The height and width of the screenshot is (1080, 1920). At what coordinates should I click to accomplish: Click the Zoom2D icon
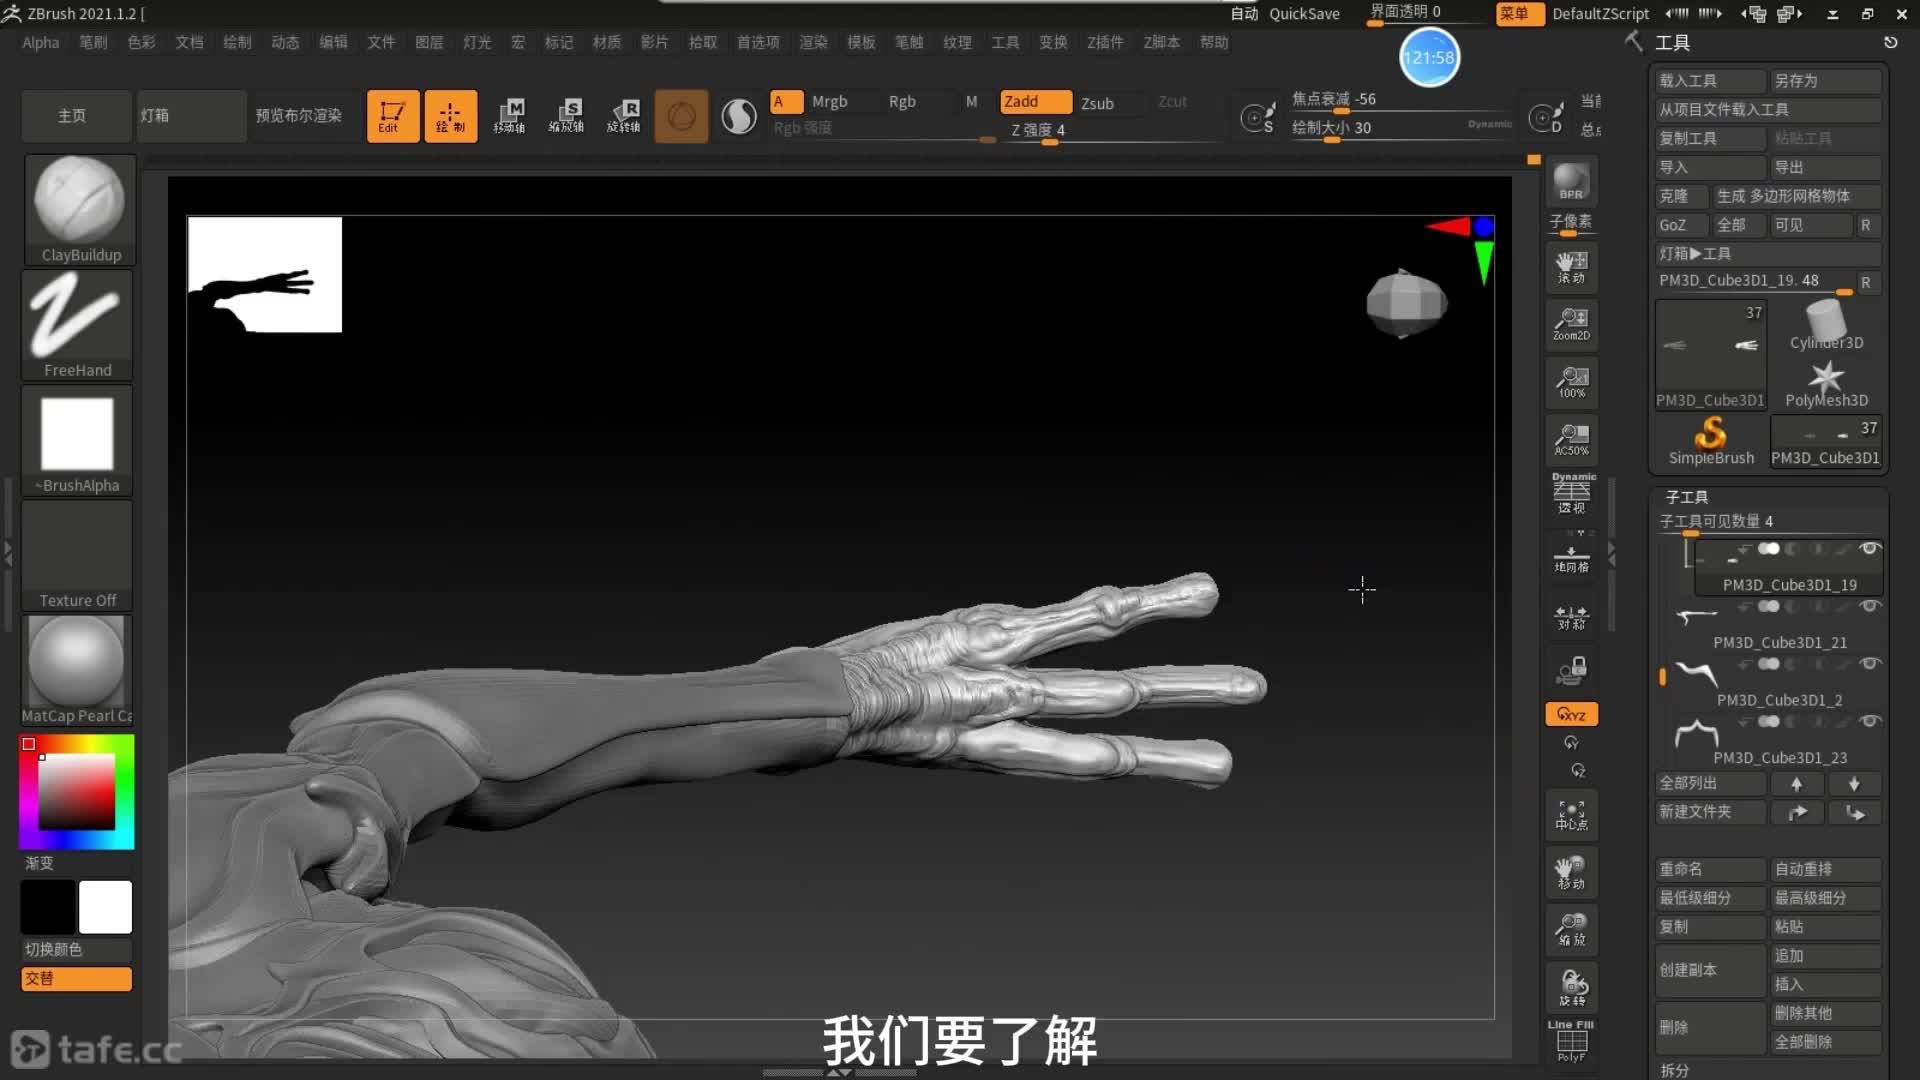click(x=1571, y=324)
